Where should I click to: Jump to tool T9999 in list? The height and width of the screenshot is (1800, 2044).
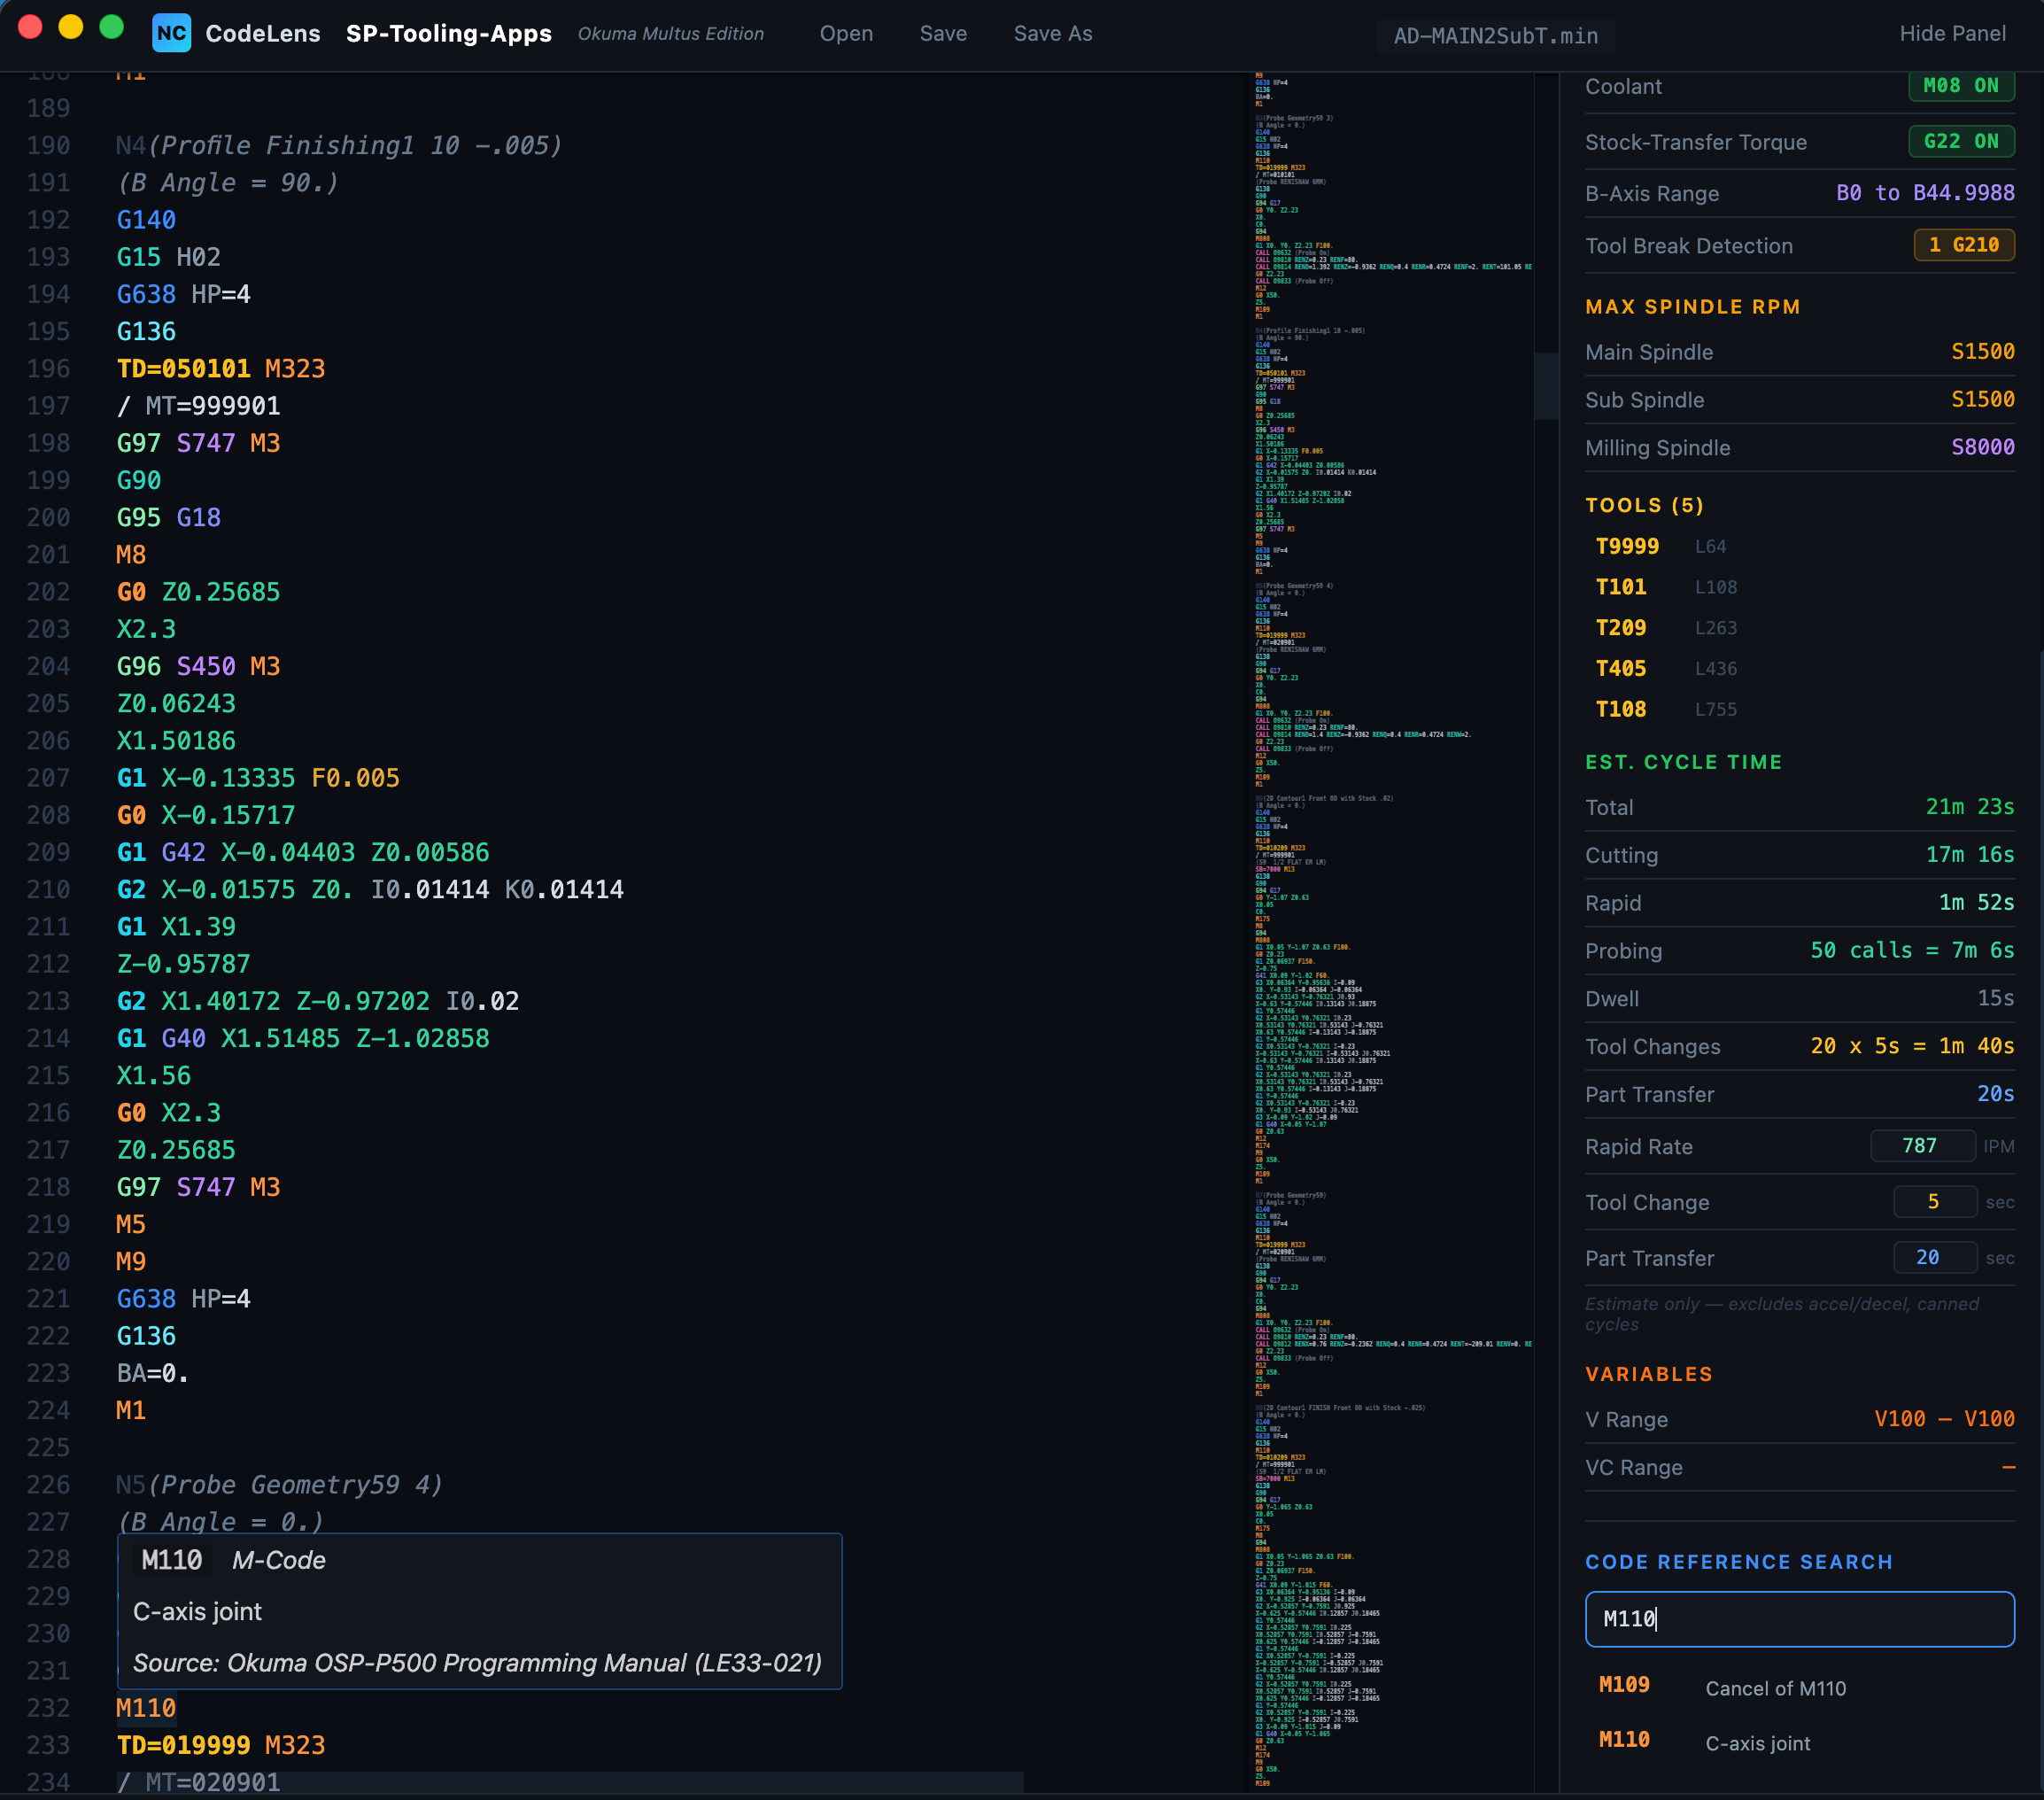point(1627,546)
